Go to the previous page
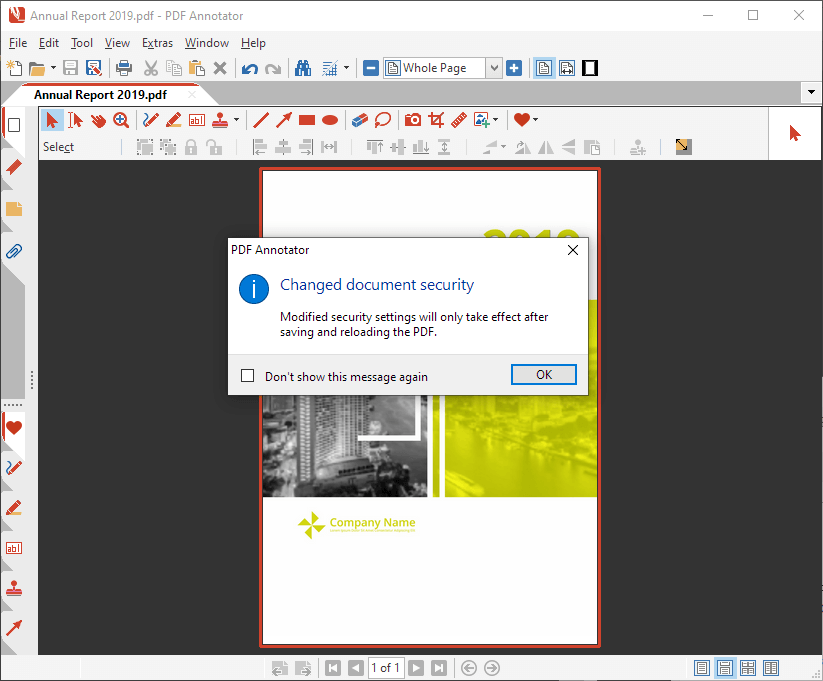Viewport: 823px width, 681px height. (x=356, y=668)
